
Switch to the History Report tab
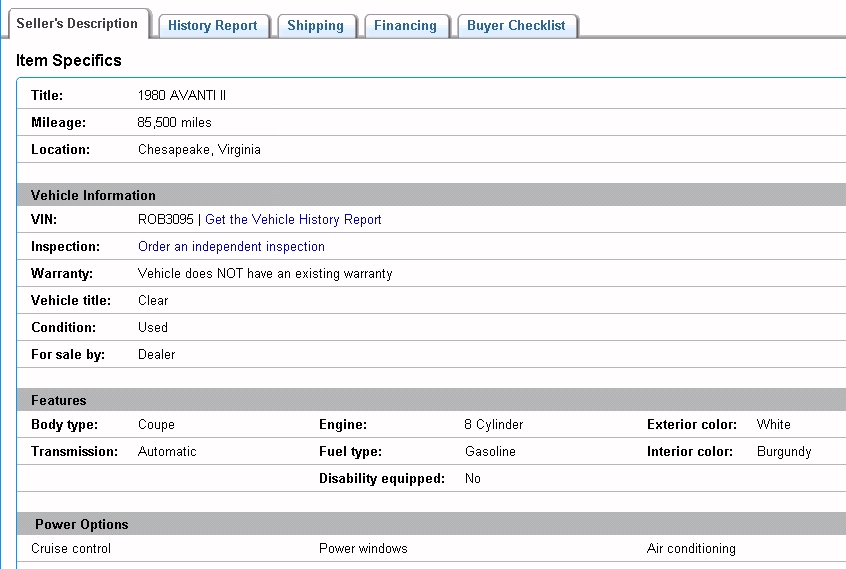(x=212, y=26)
